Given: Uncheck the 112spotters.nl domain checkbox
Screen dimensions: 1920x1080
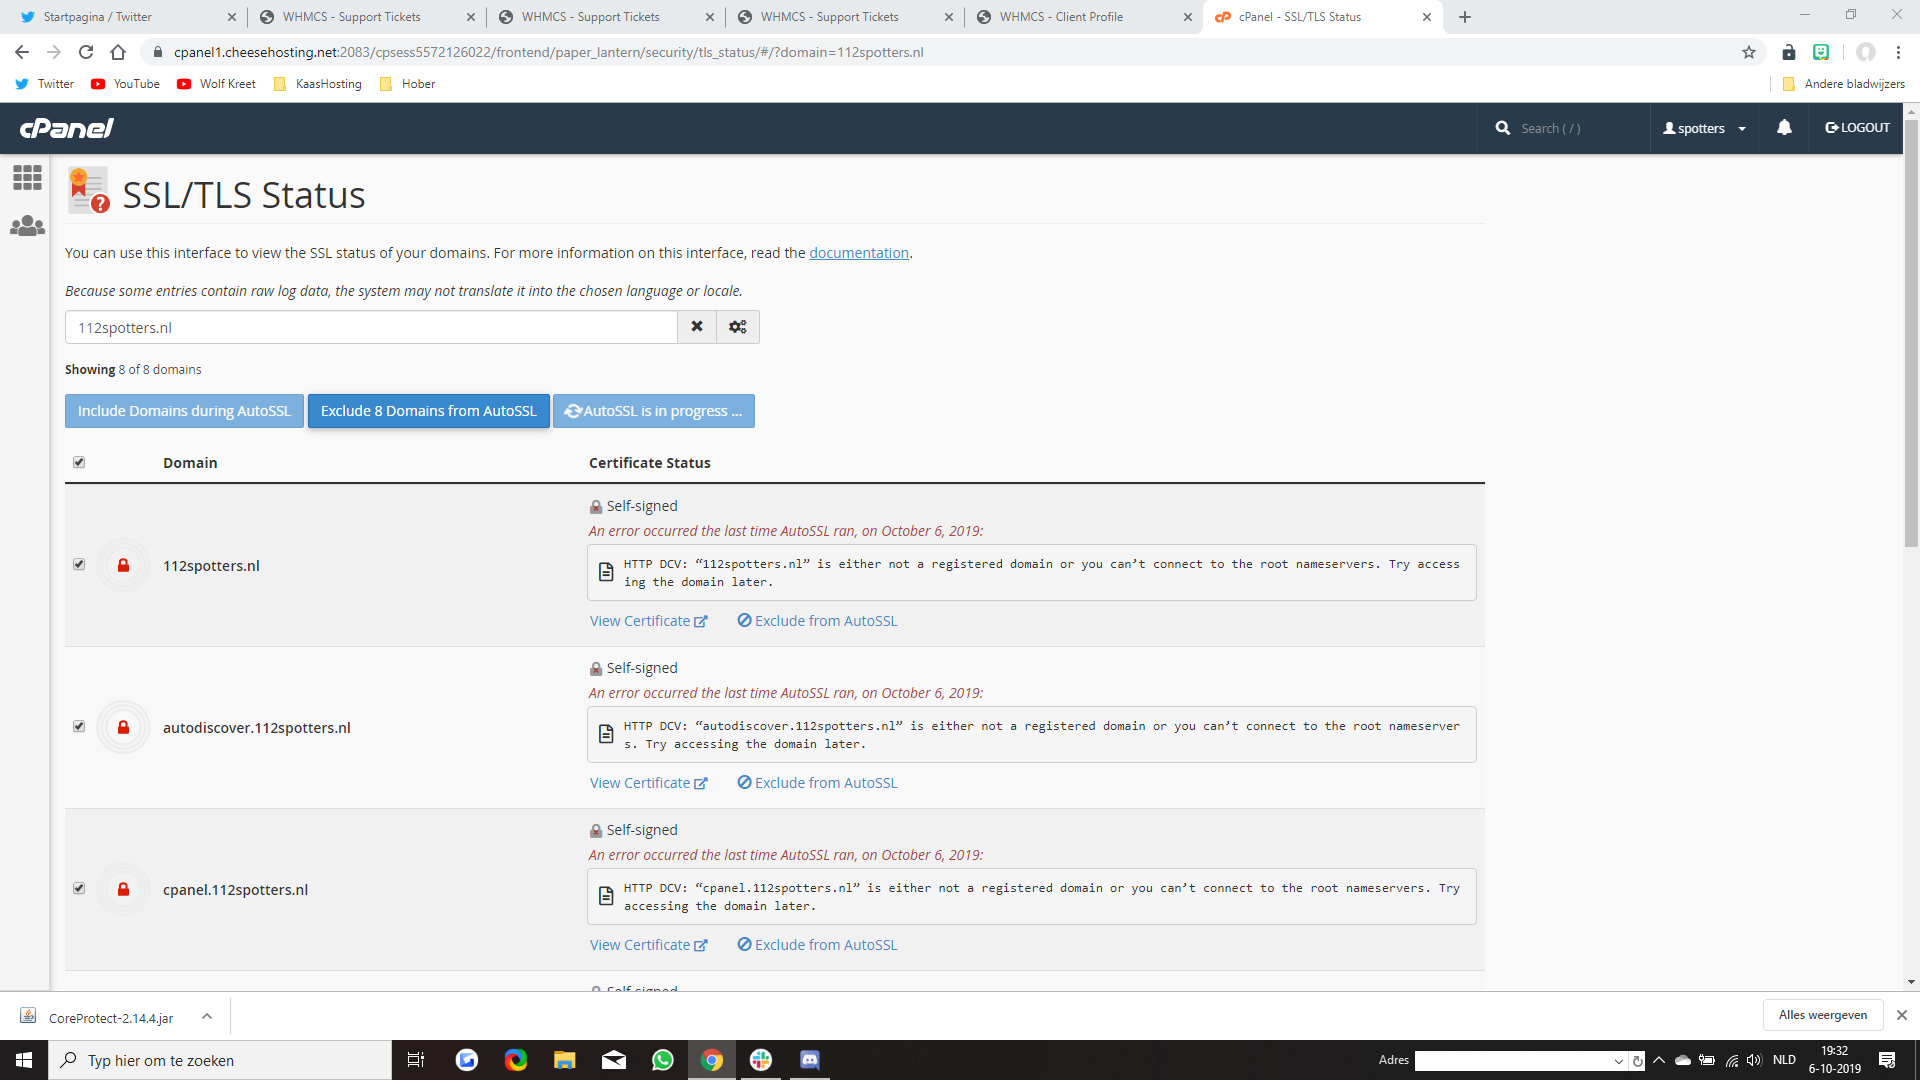Looking at the screenshot, I should 79,564.
